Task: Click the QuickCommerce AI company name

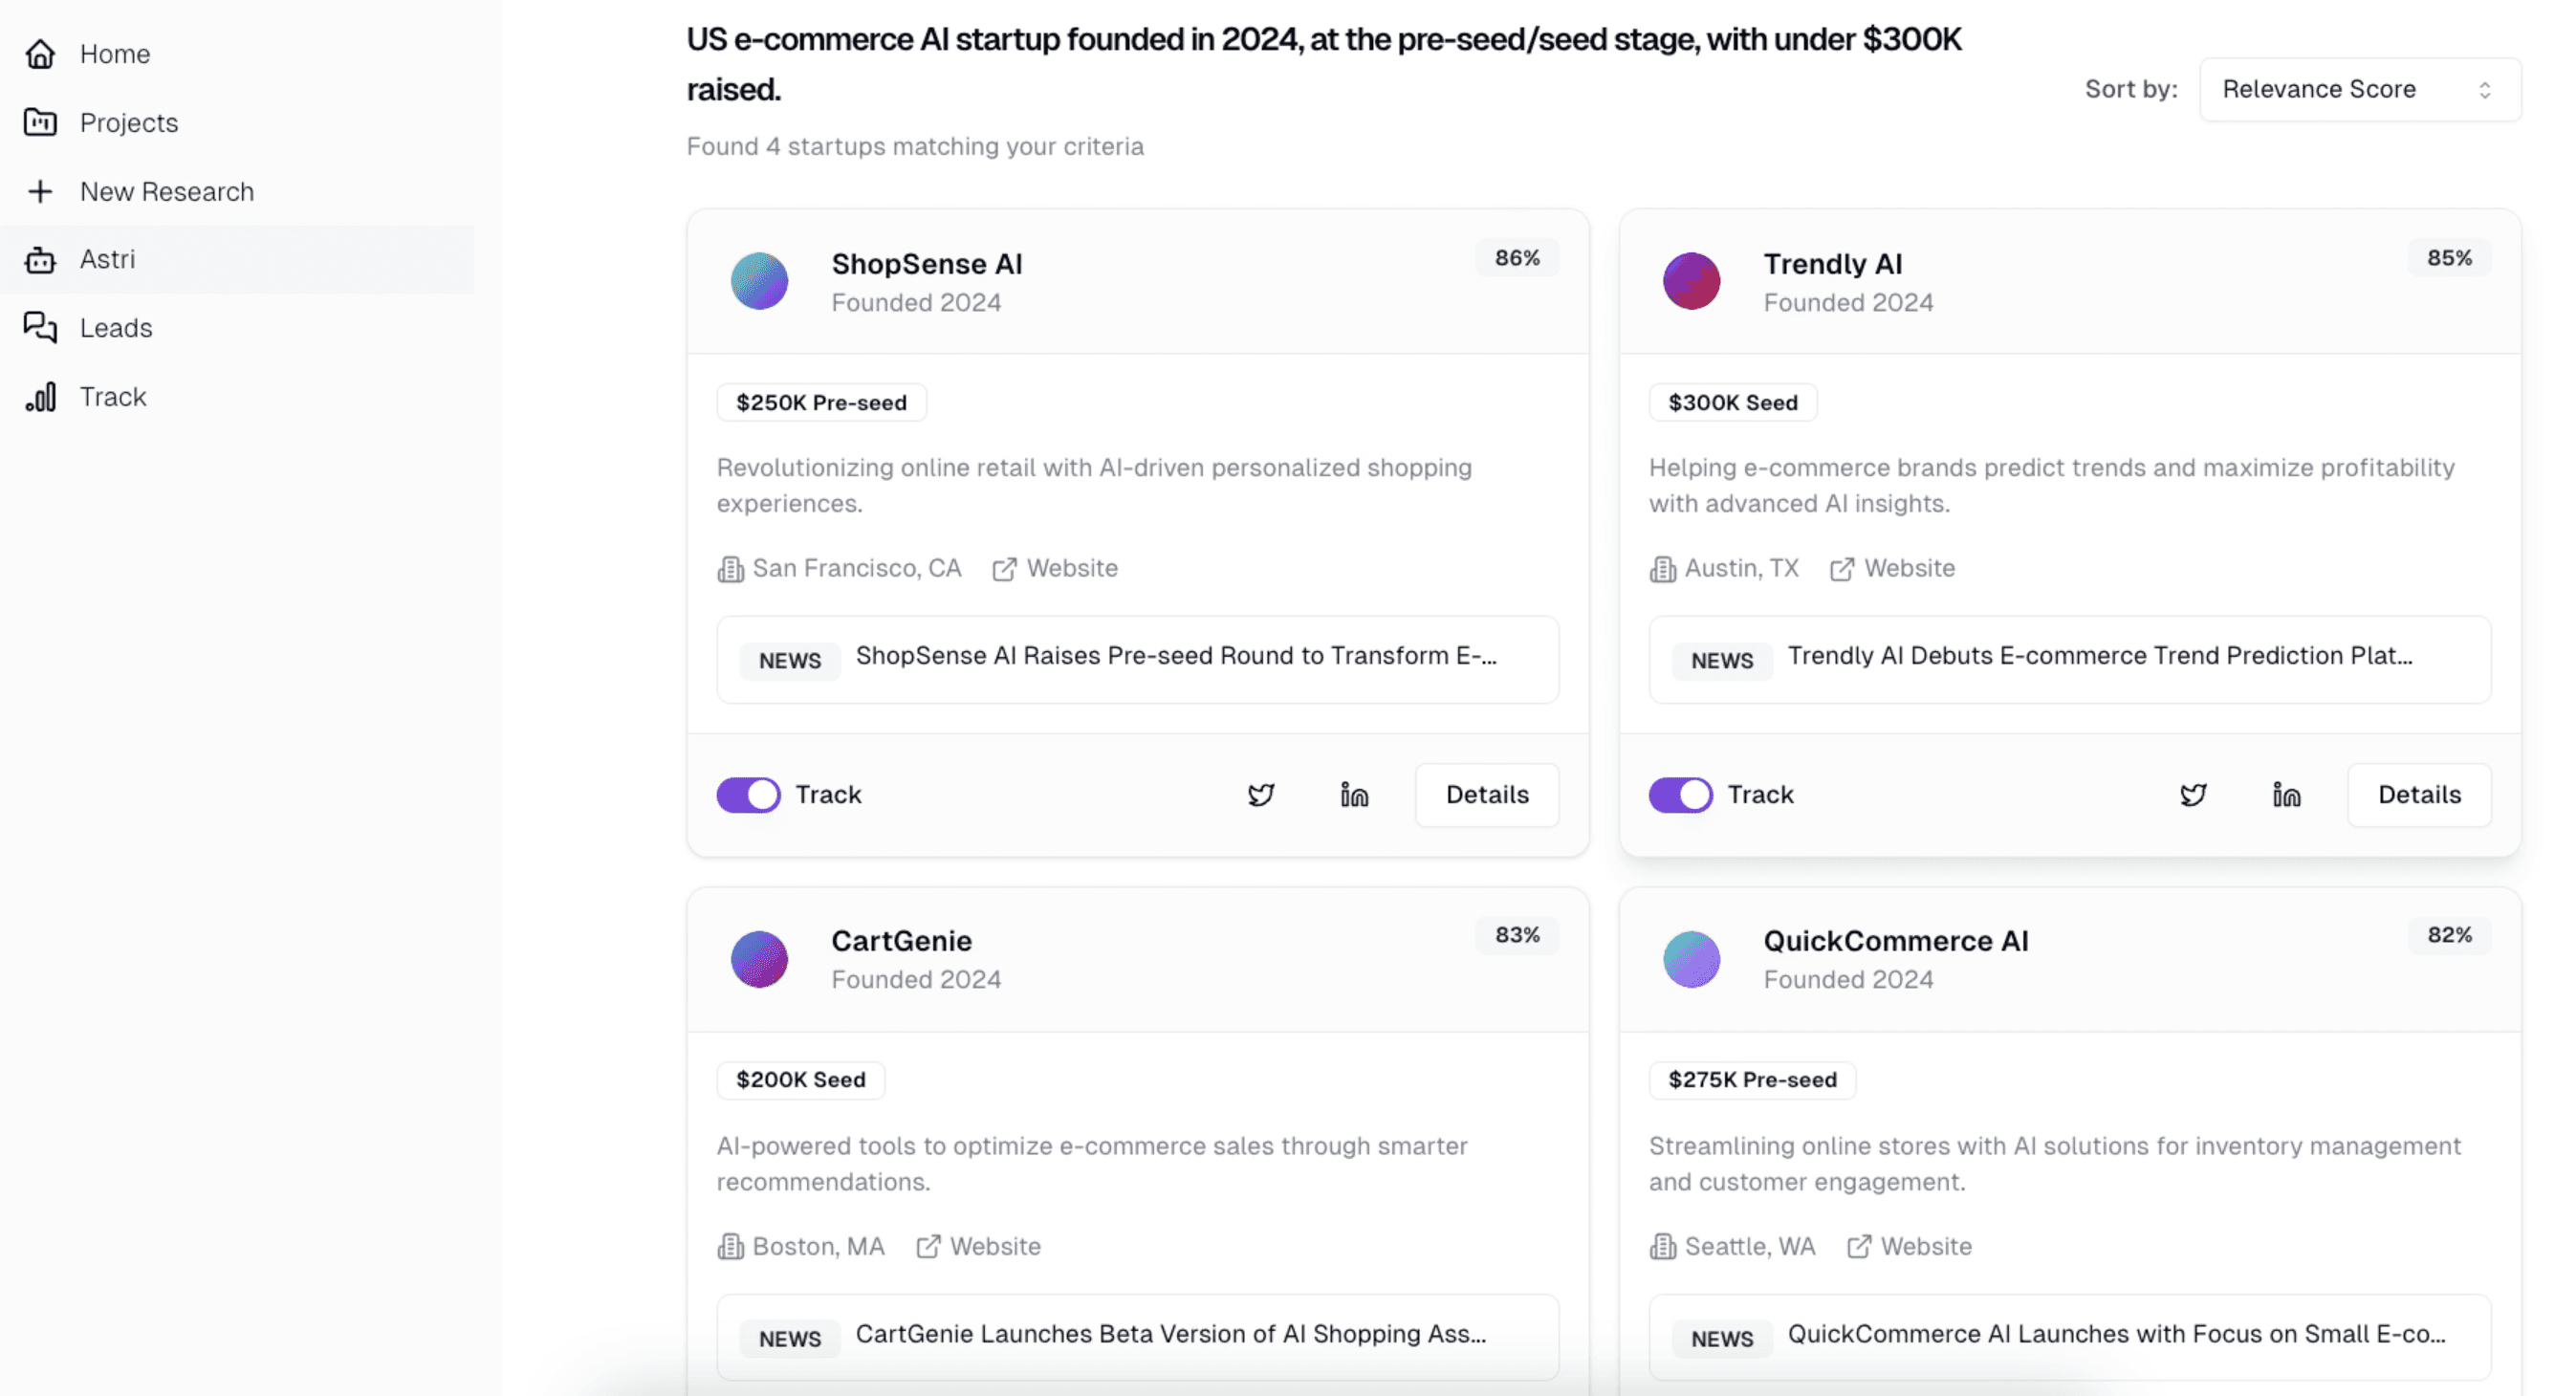Action: point(1896,942)
